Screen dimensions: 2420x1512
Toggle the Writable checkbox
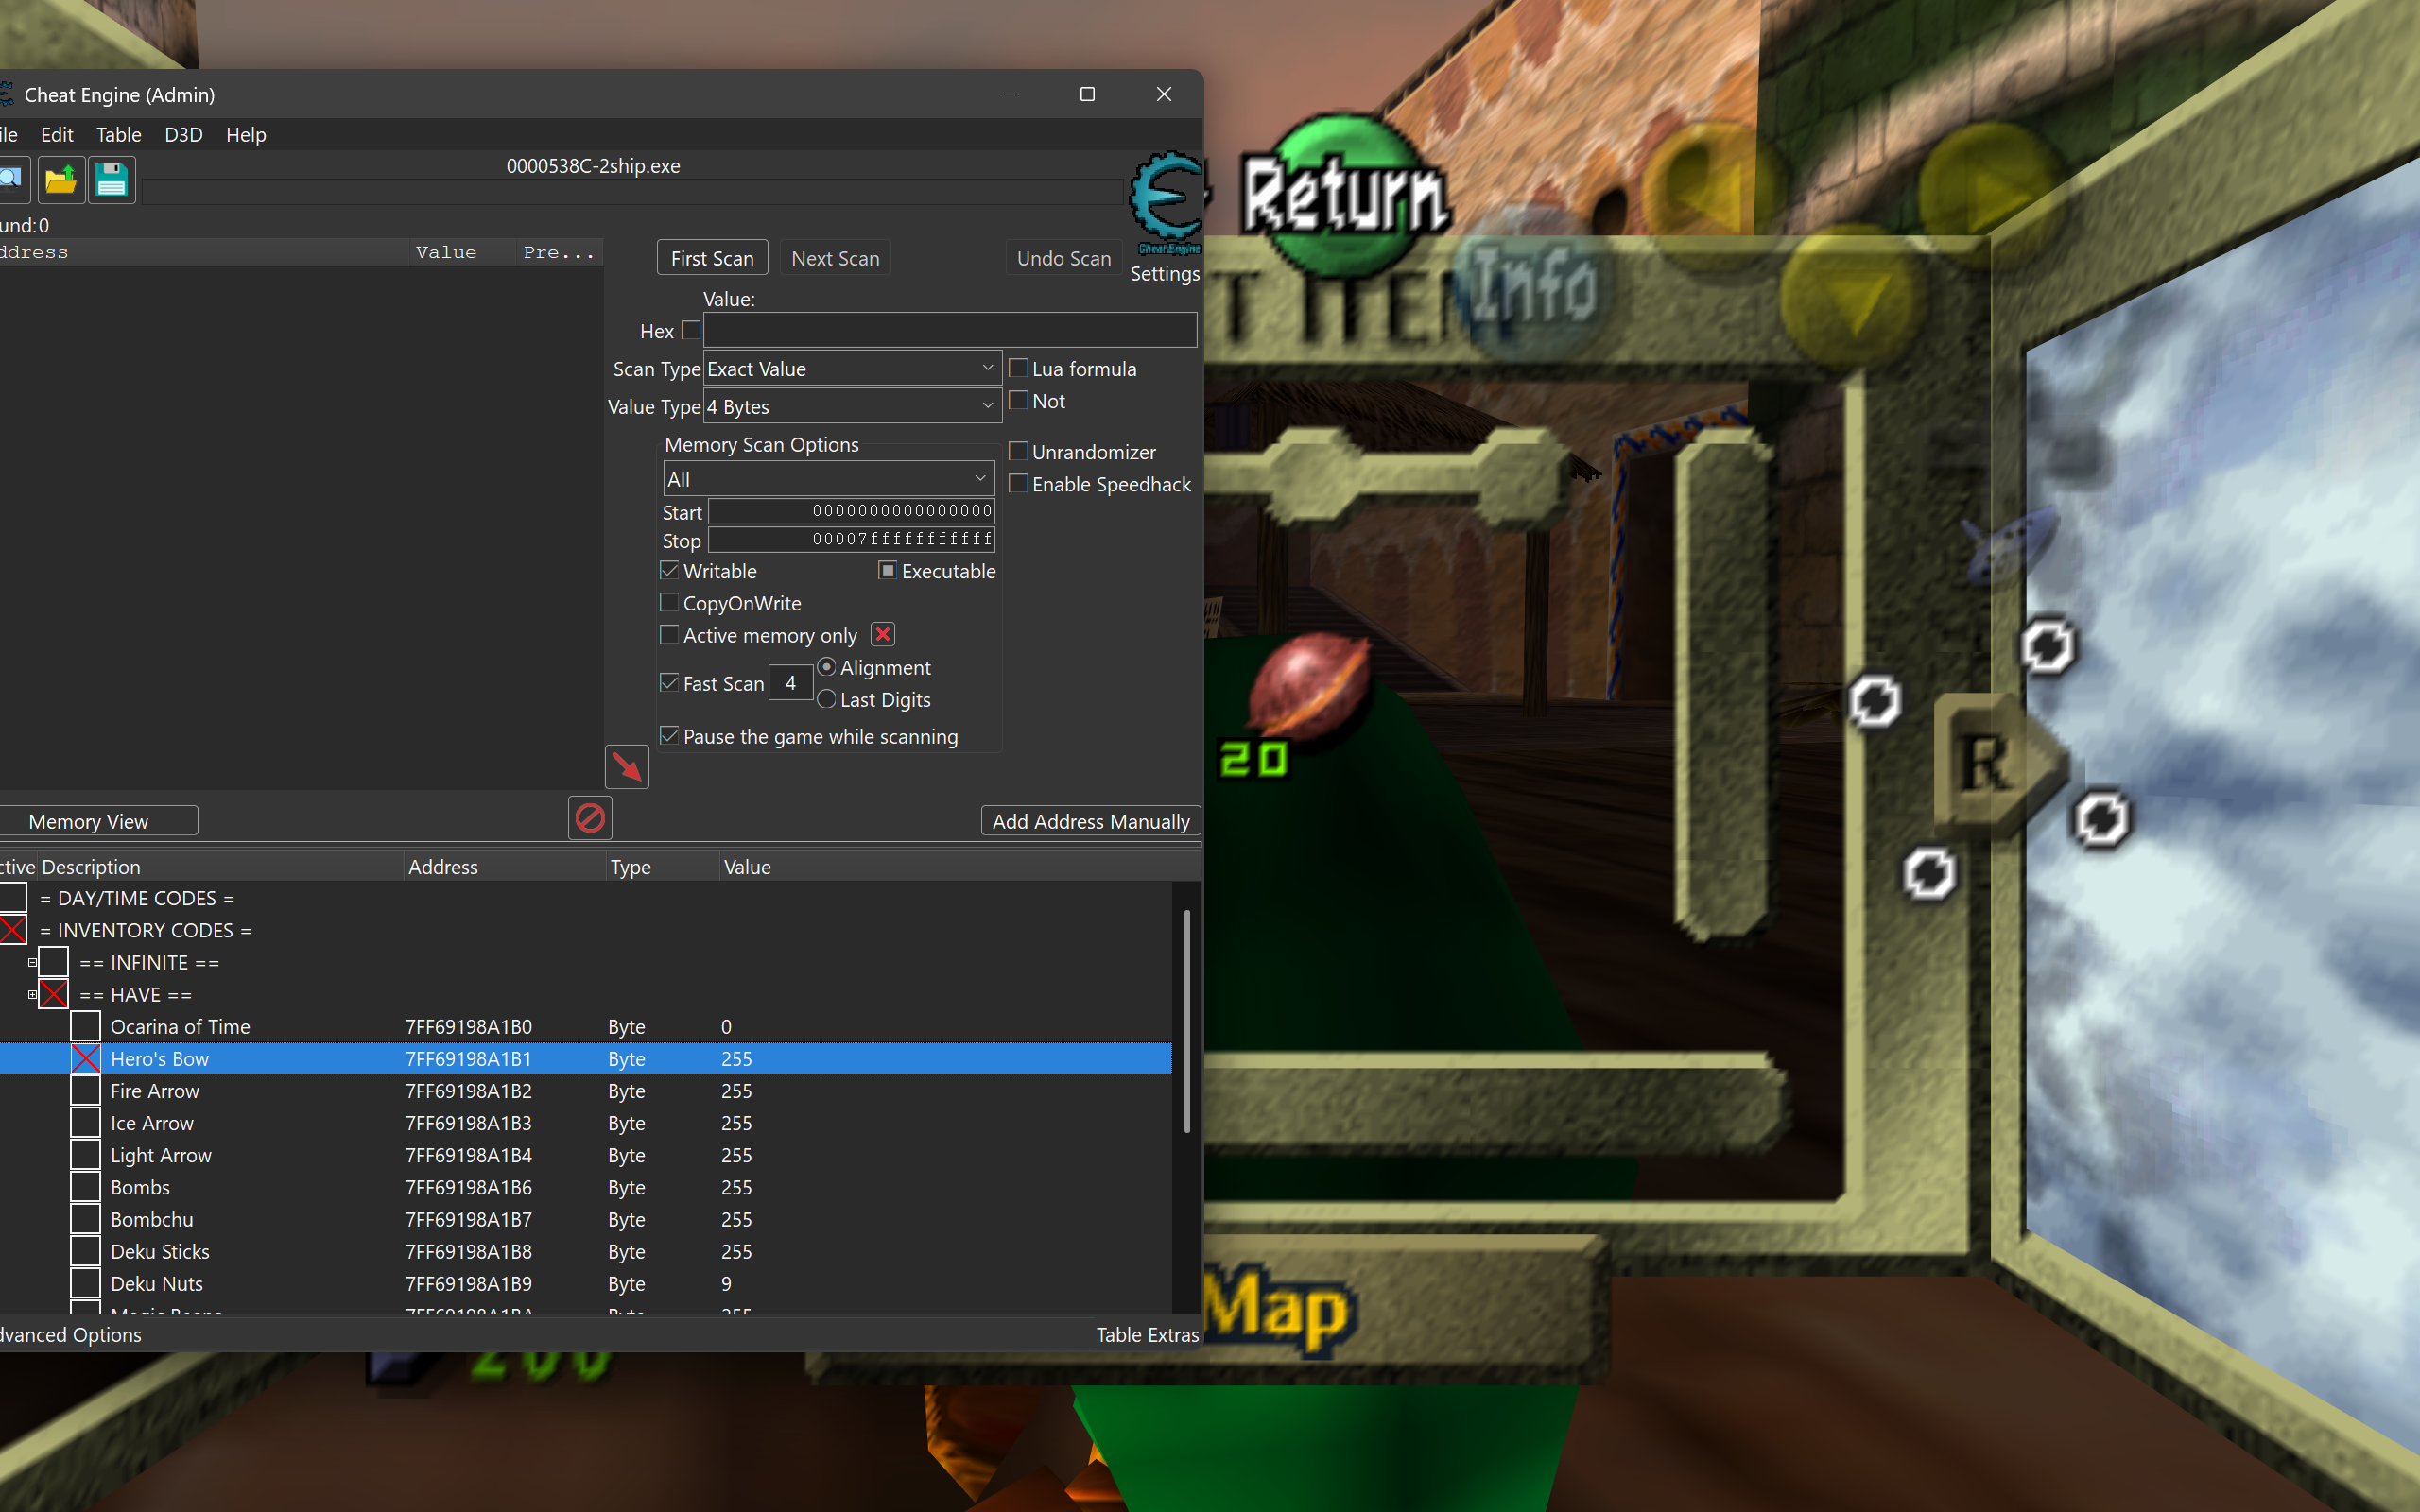click(x=670, y=571)
